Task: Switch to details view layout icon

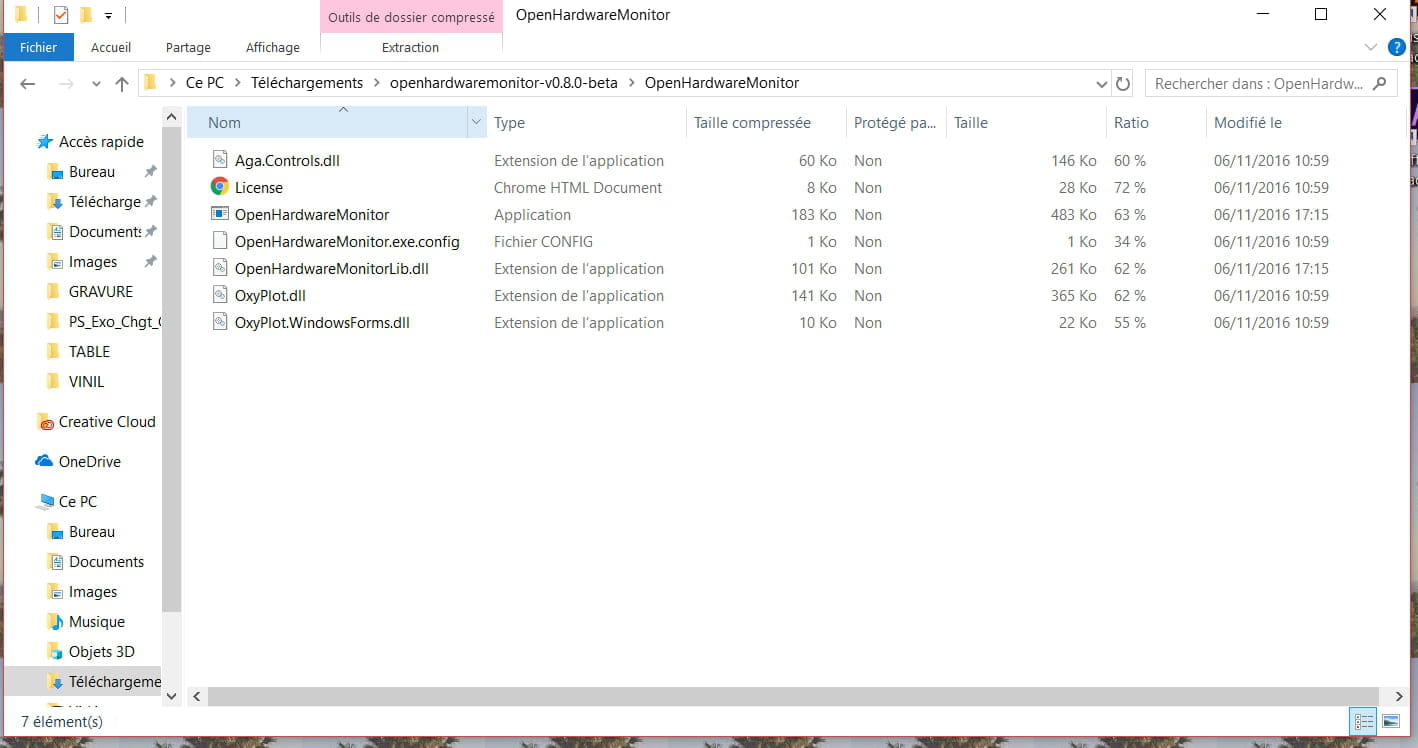Action: pyautogui.click(x=1363, y=721)
